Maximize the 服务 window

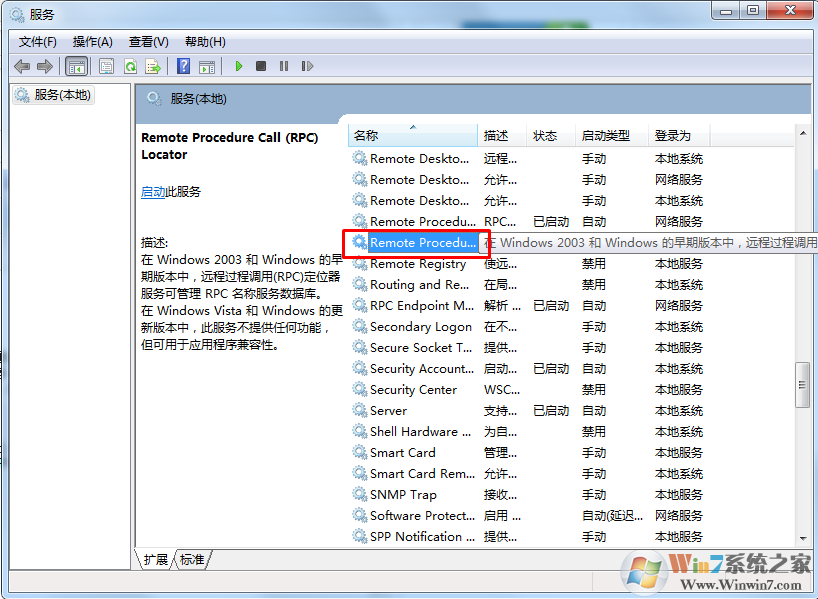752,10
